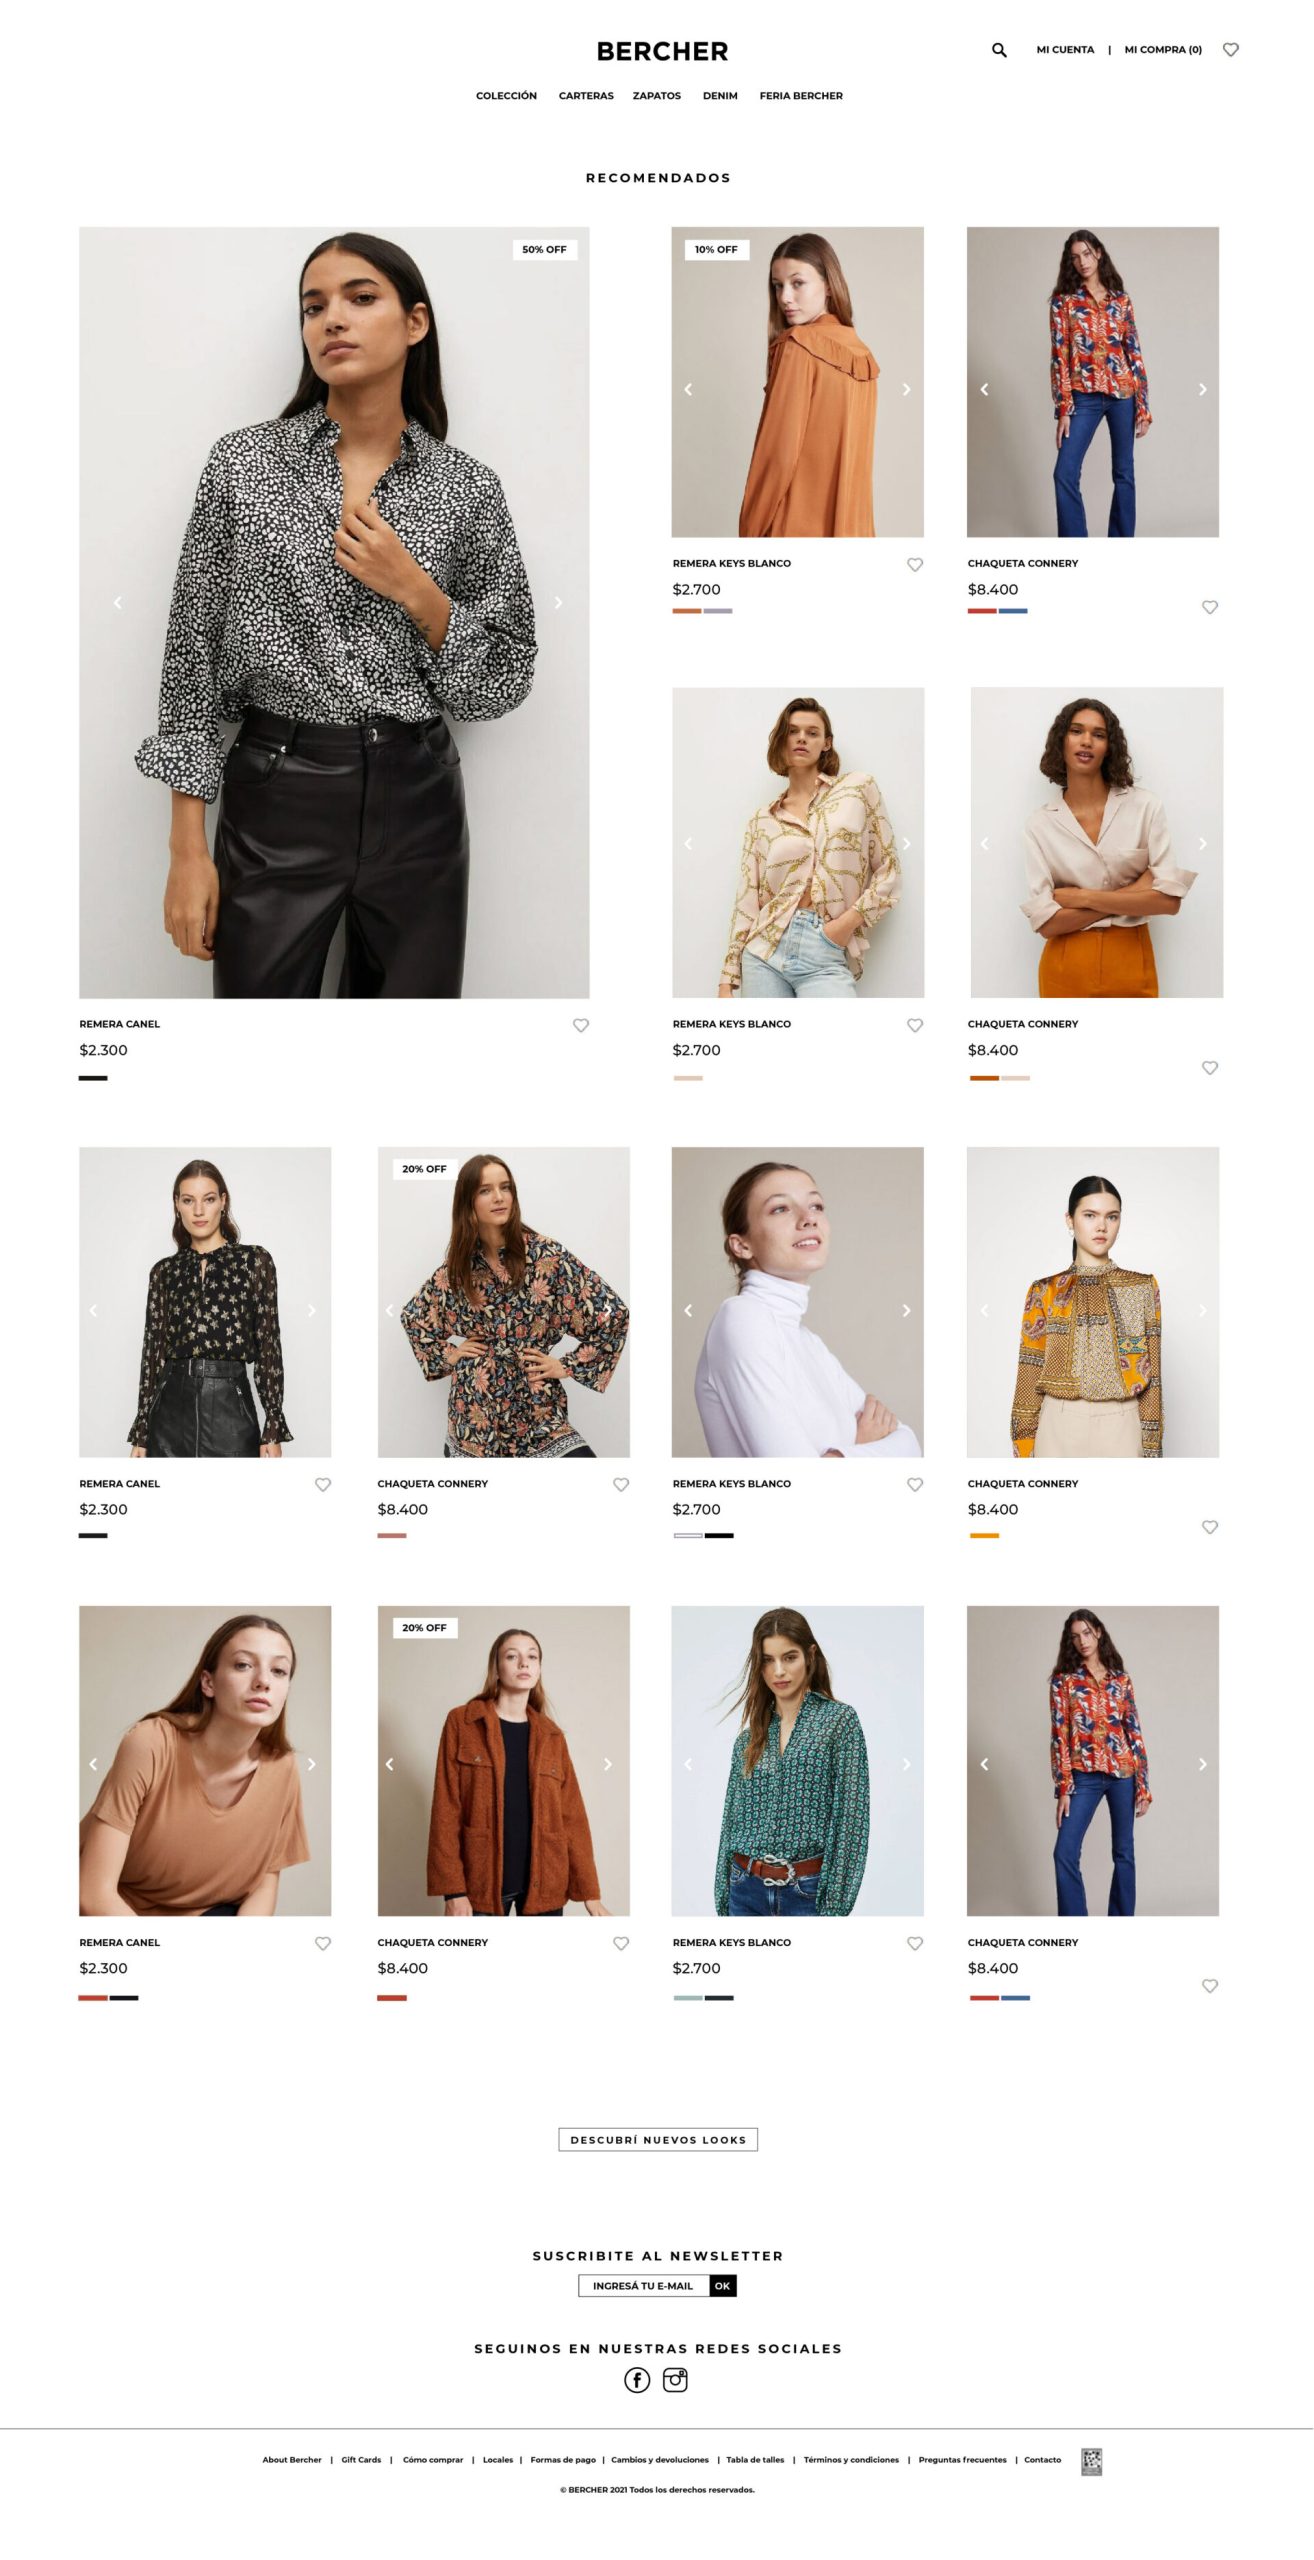Click the Ingresá tu e-mail field
The height and width of the screenshot is (2560, 1314).
tap(644, 2285)
